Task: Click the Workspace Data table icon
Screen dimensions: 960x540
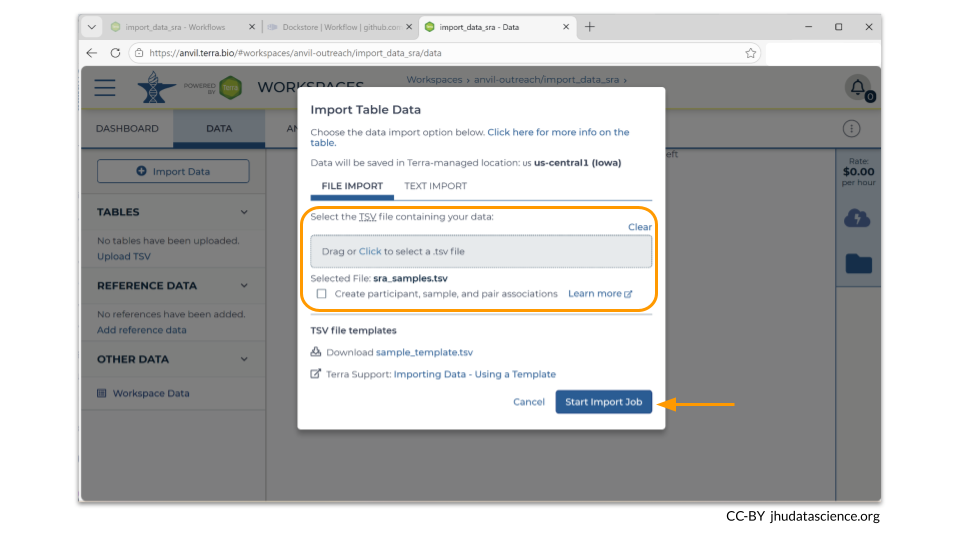Action: 102,393
